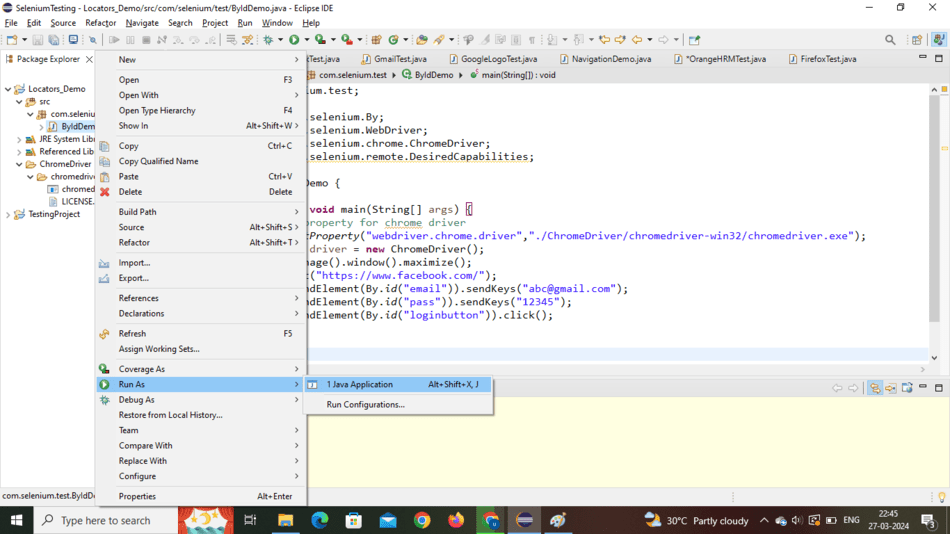
Task: Minimize the bottom view panel
Action: [923, 387]
